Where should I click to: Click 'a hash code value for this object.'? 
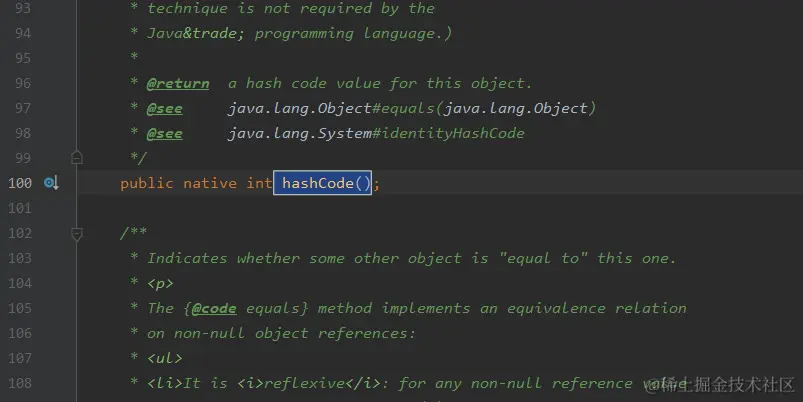pyautogui.click(x=380, y=83)
